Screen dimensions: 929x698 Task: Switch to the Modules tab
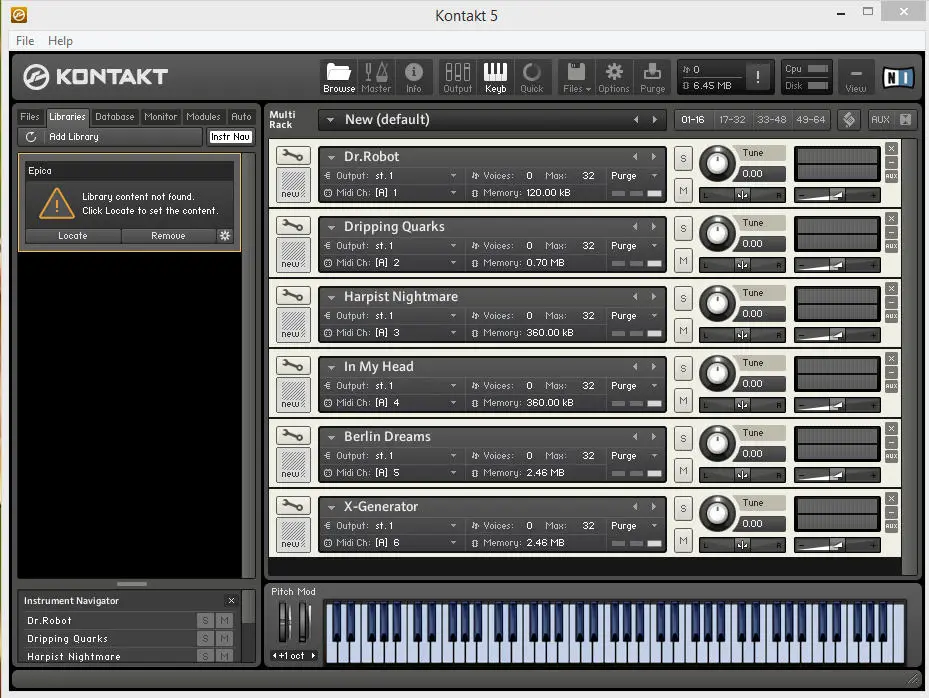(203, 117)
